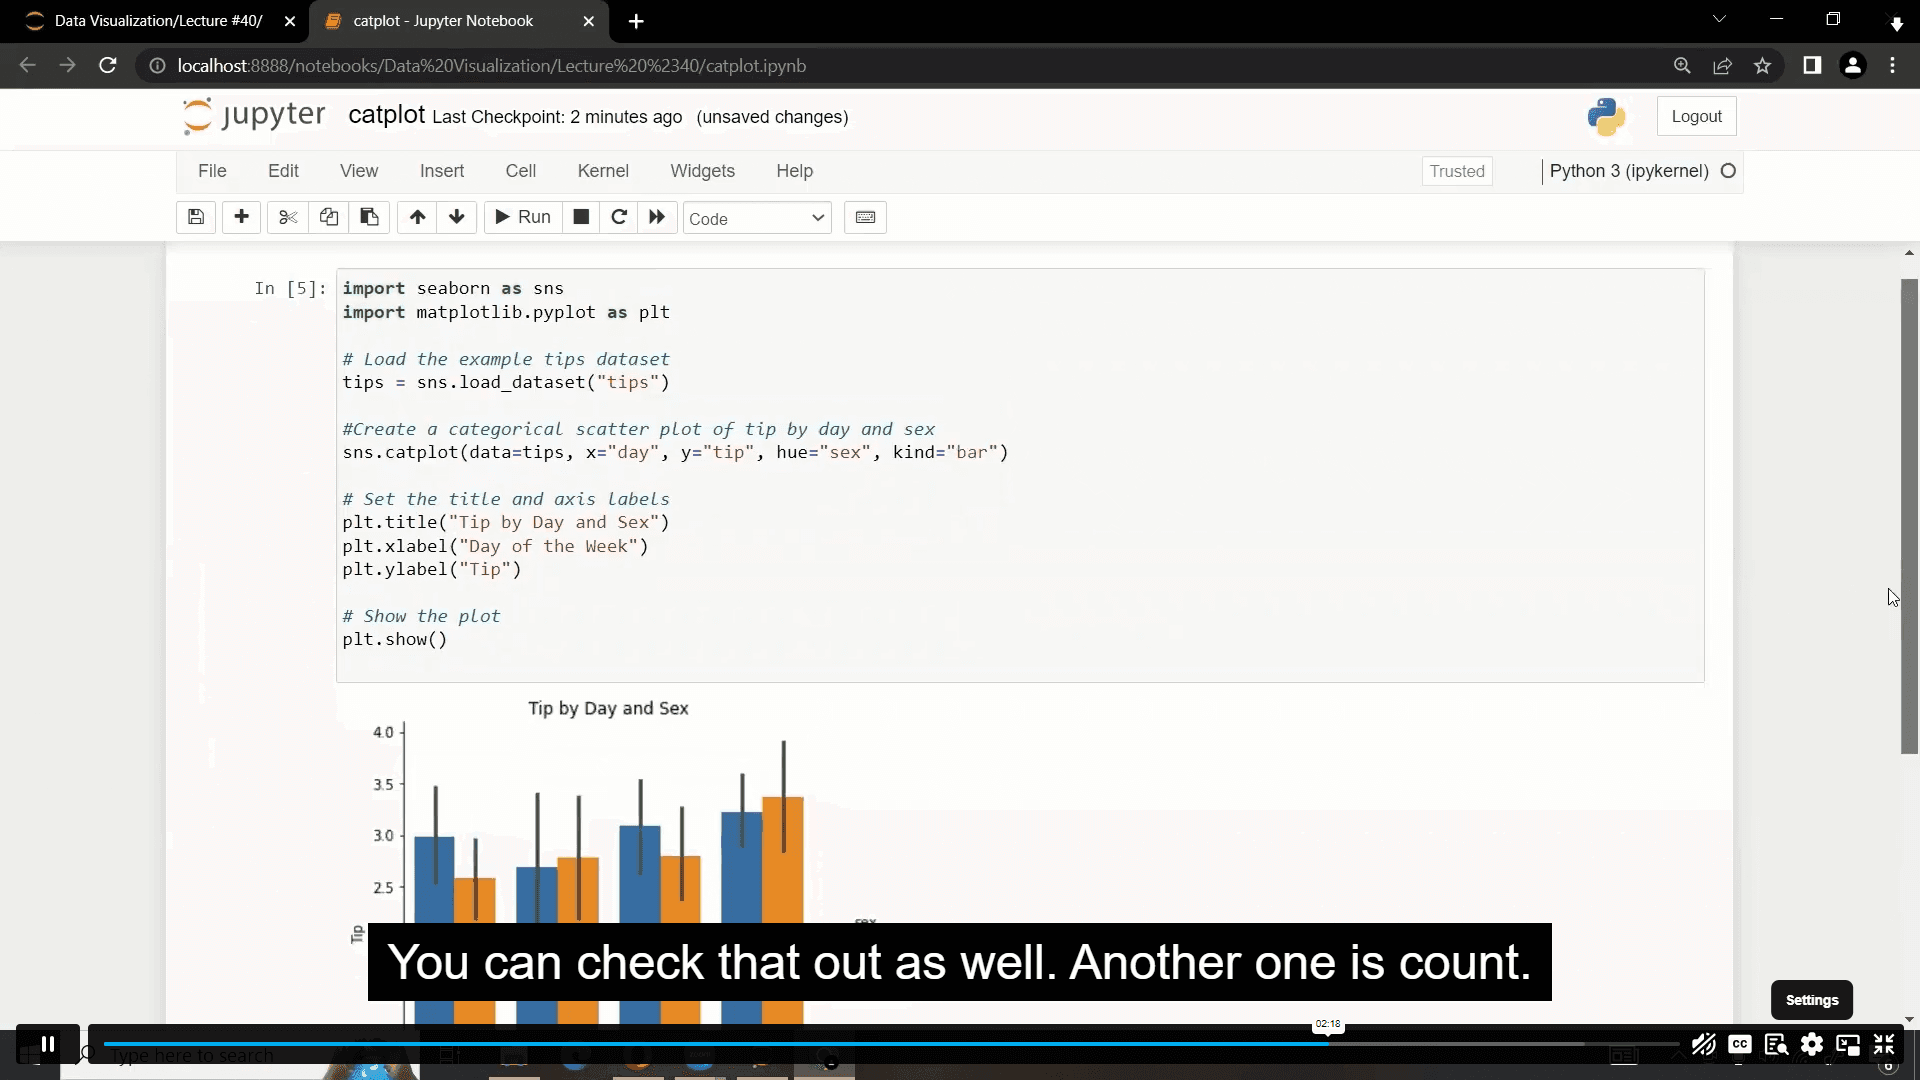Enable closed captions on the video
Viewport: 1920px width, 1080px height.
coord(1739,1044)
